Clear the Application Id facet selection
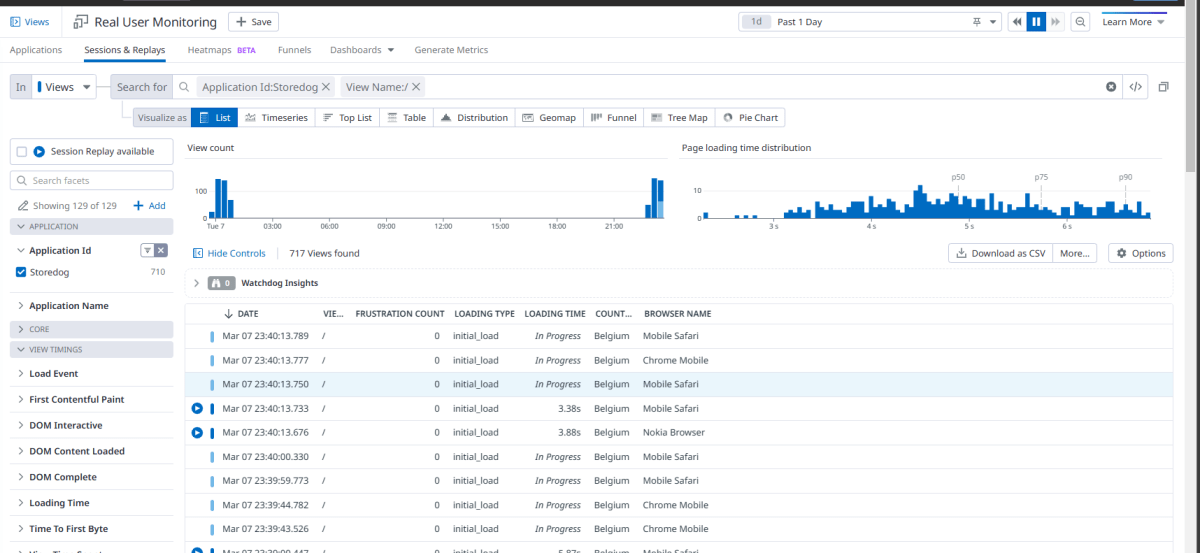The width and height of the screenshot is (1200, 553). (161, 251)
